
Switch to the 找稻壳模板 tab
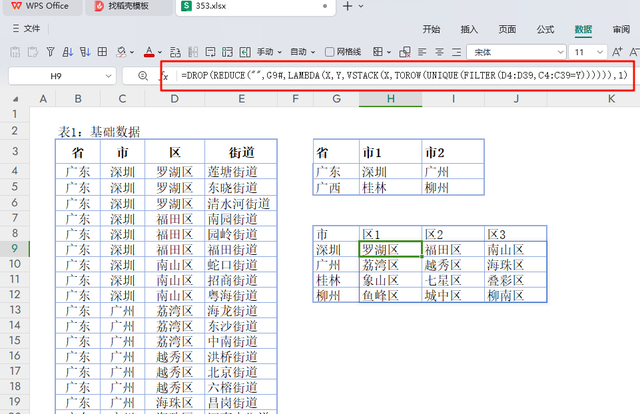[129, 6]
